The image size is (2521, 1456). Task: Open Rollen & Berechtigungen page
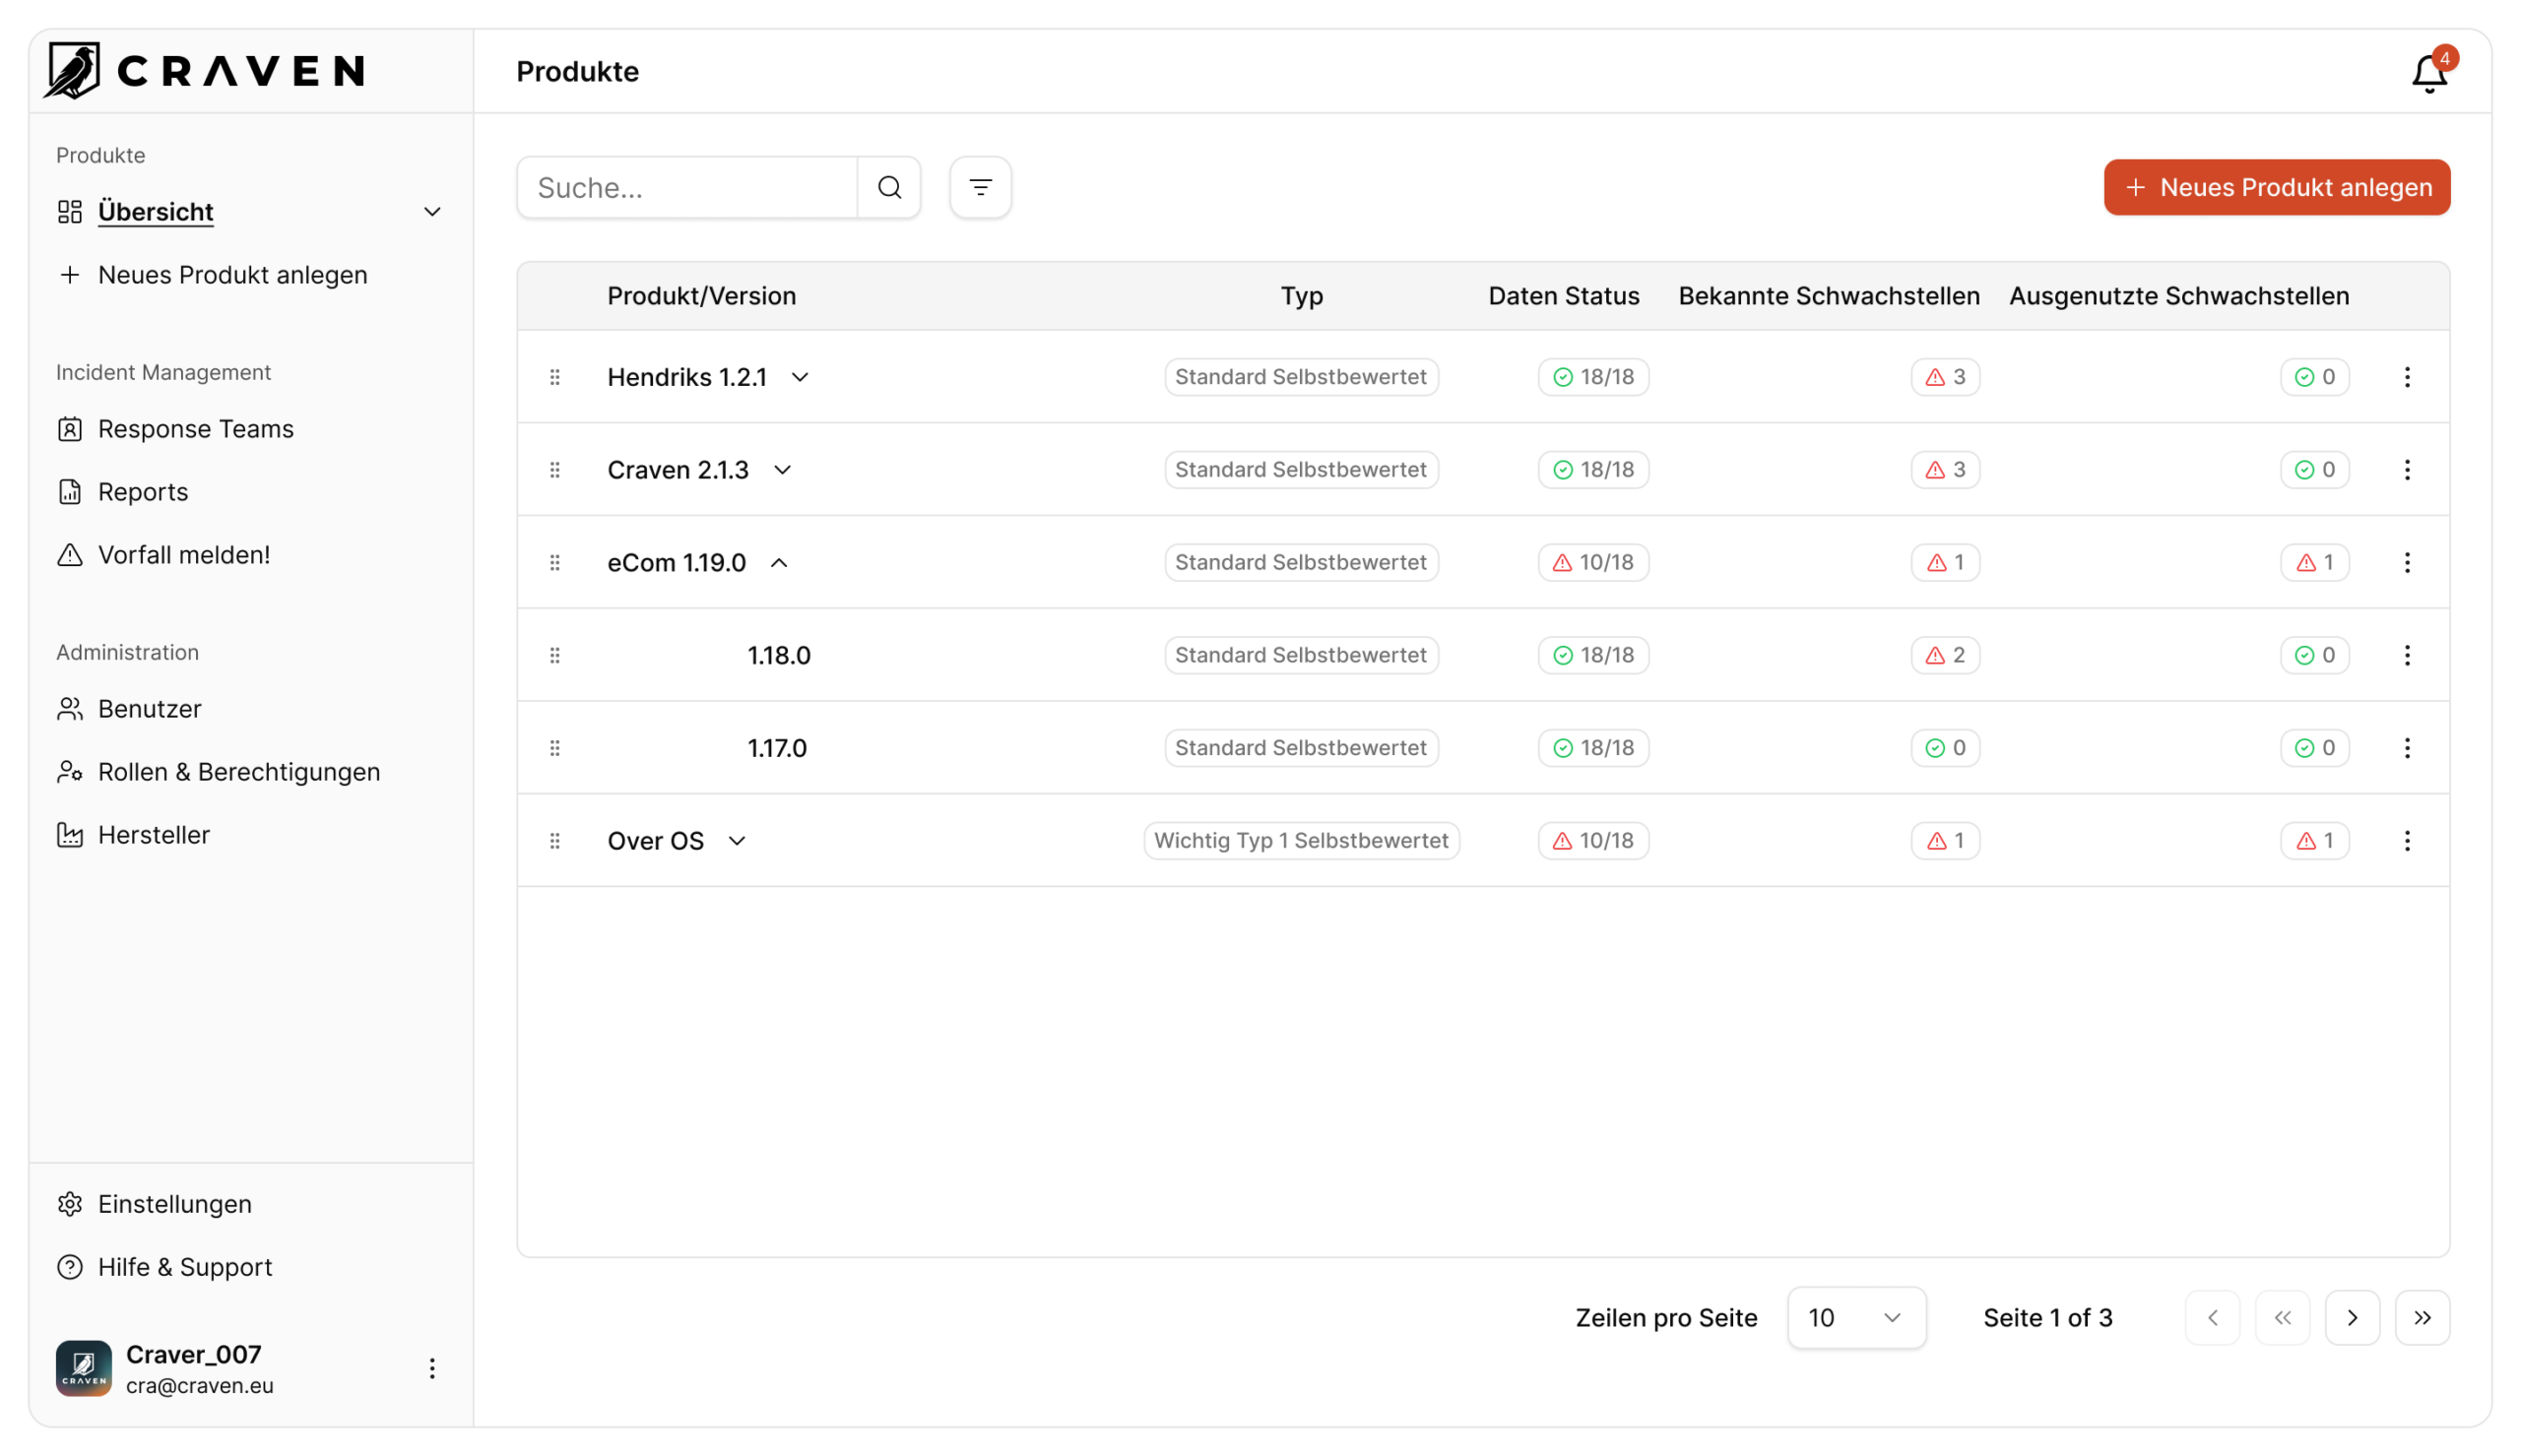coord(238,772)
